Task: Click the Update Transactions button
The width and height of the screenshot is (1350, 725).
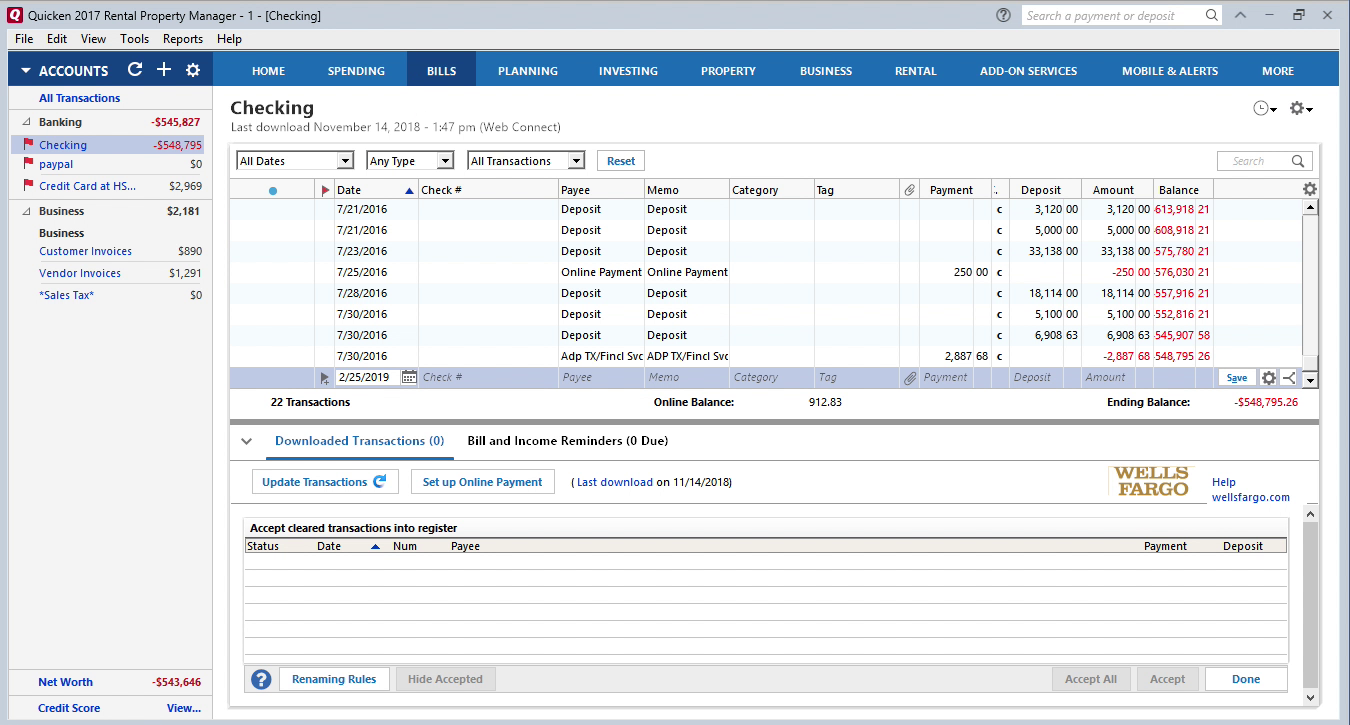Action: click(325, 482)
